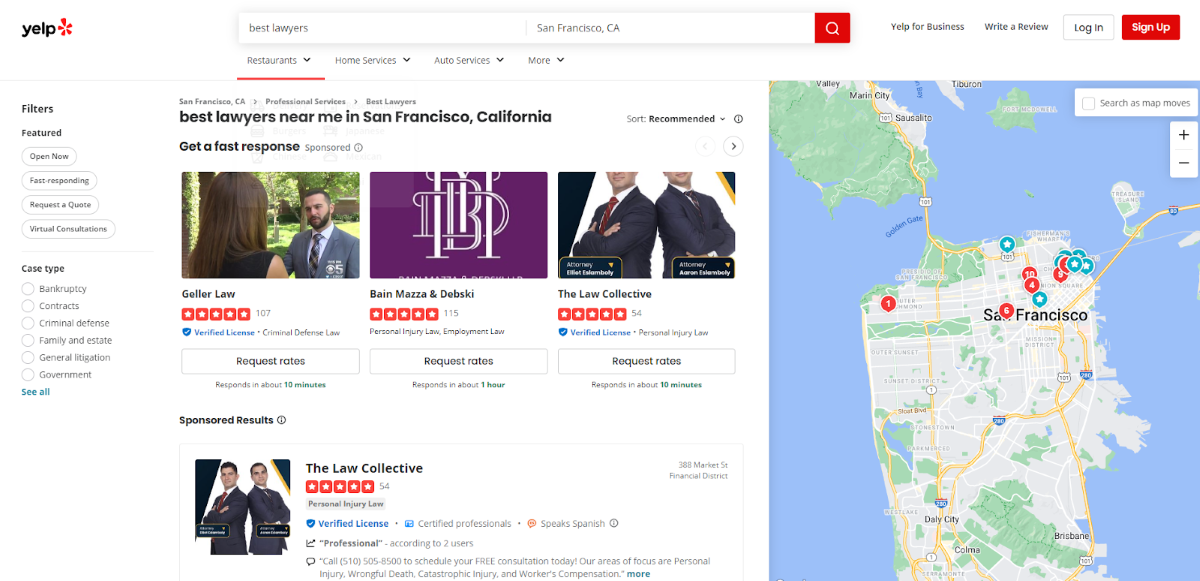Open Professional Services breadcrumb

coord(305,102)
